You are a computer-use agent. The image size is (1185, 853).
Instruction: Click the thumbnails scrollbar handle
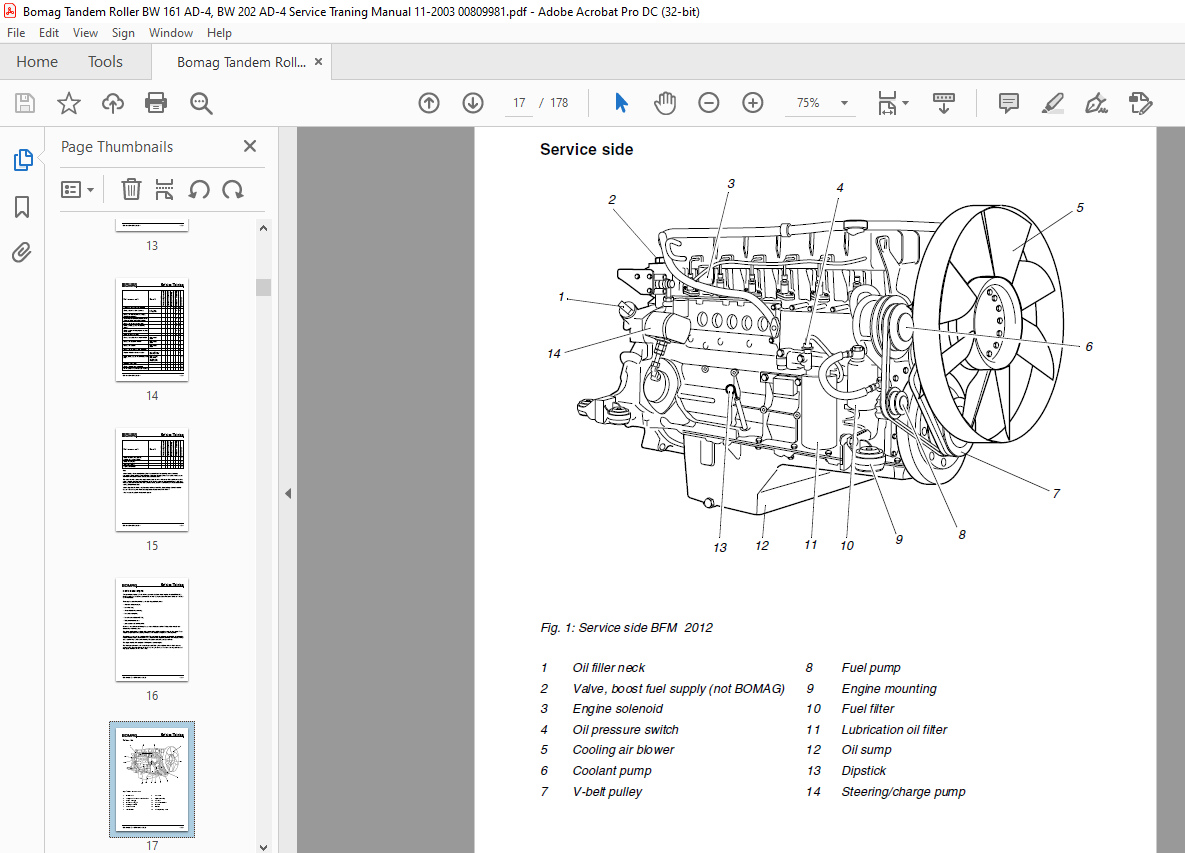(x=263, y=287)
